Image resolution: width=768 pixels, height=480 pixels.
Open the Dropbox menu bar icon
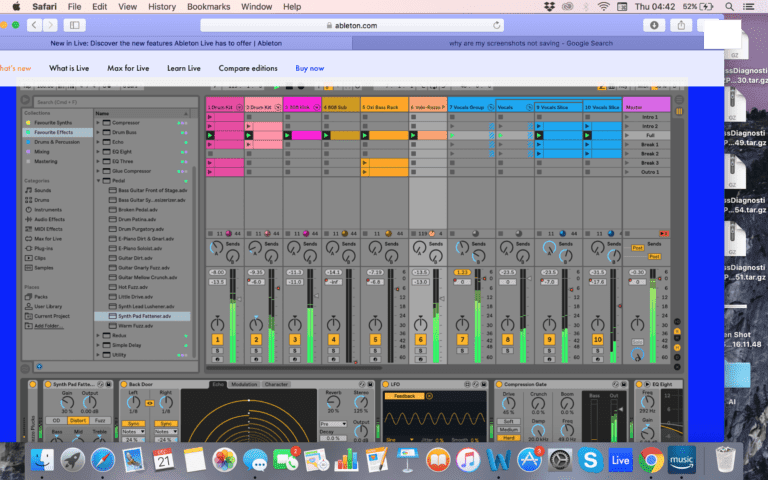(x=549, y=7)
